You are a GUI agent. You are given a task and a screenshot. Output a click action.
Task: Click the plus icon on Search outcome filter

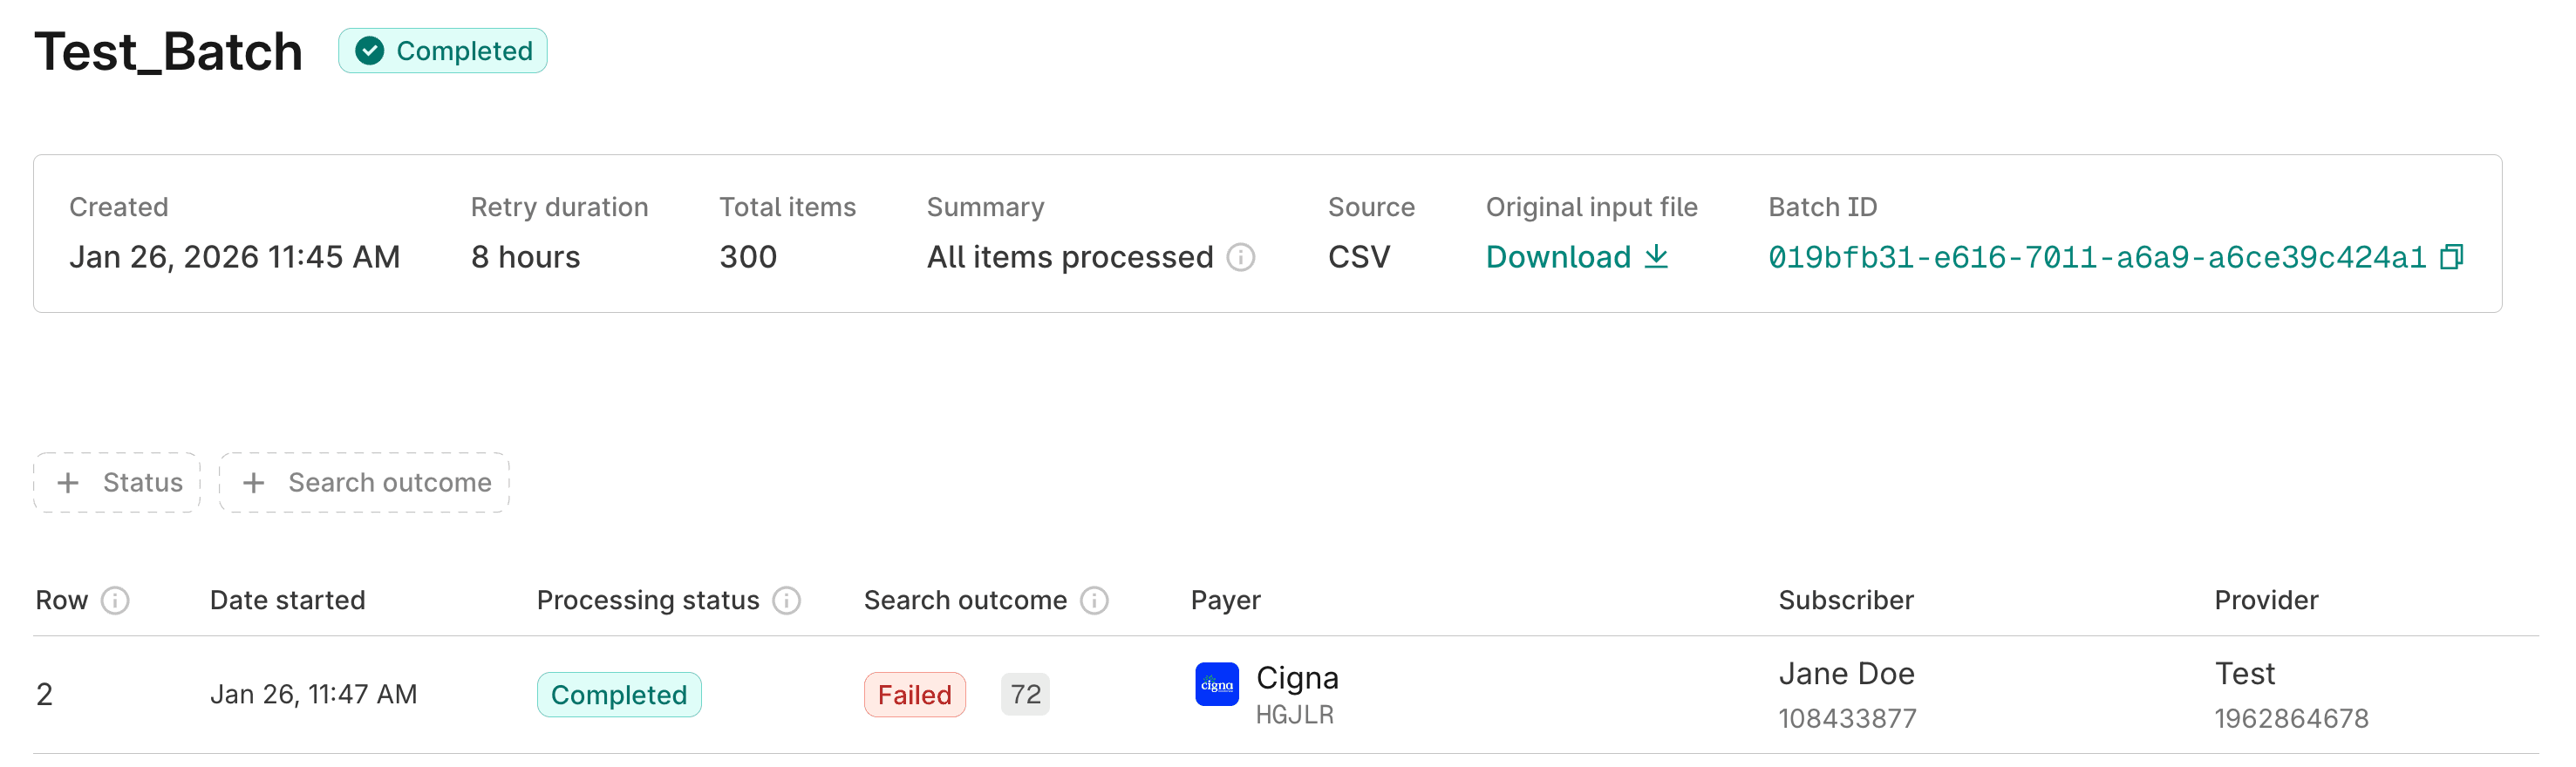[x=254, y=482]
